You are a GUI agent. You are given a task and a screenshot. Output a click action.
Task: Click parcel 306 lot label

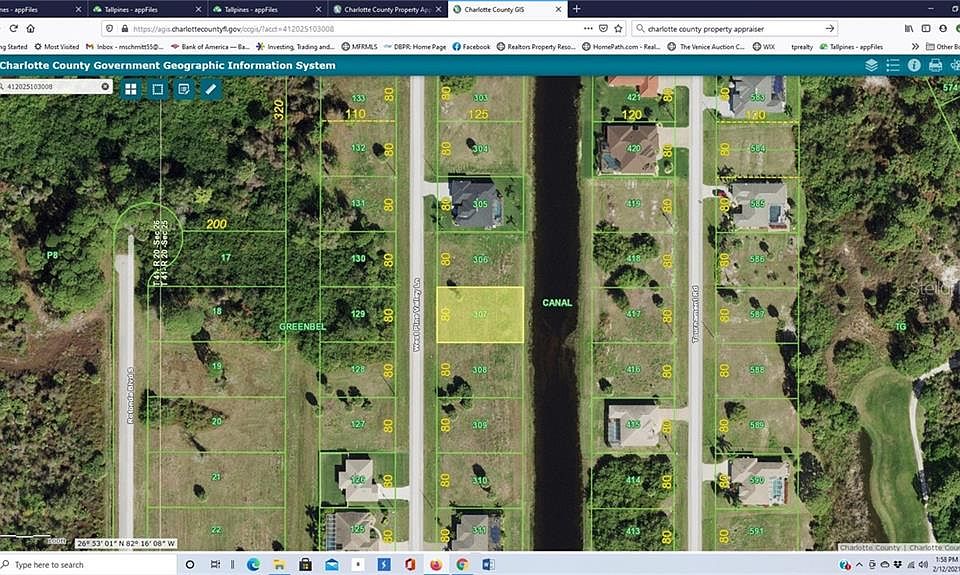click(x=480, y=260)
